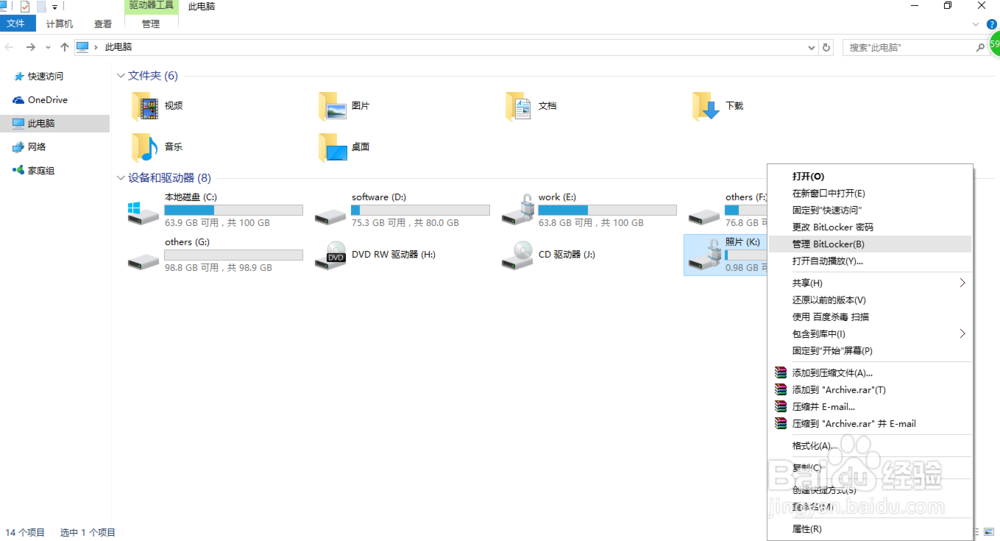Viewport: 1000px width, 541px height.
Task: Expand the ribbon with the chevron
Action: (976, 24)
